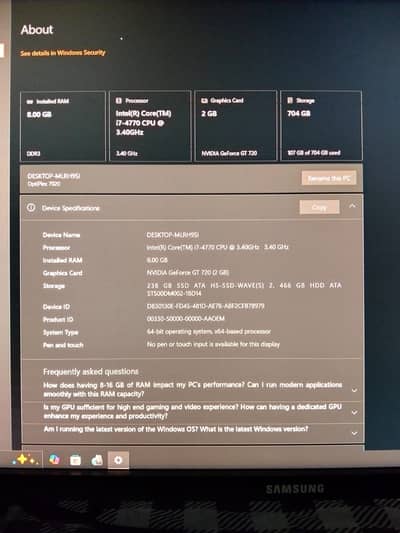Click the Product ID value 00330-50000
Image resolution: width=400 pixels, height=533 pixels.
point(186,319)
